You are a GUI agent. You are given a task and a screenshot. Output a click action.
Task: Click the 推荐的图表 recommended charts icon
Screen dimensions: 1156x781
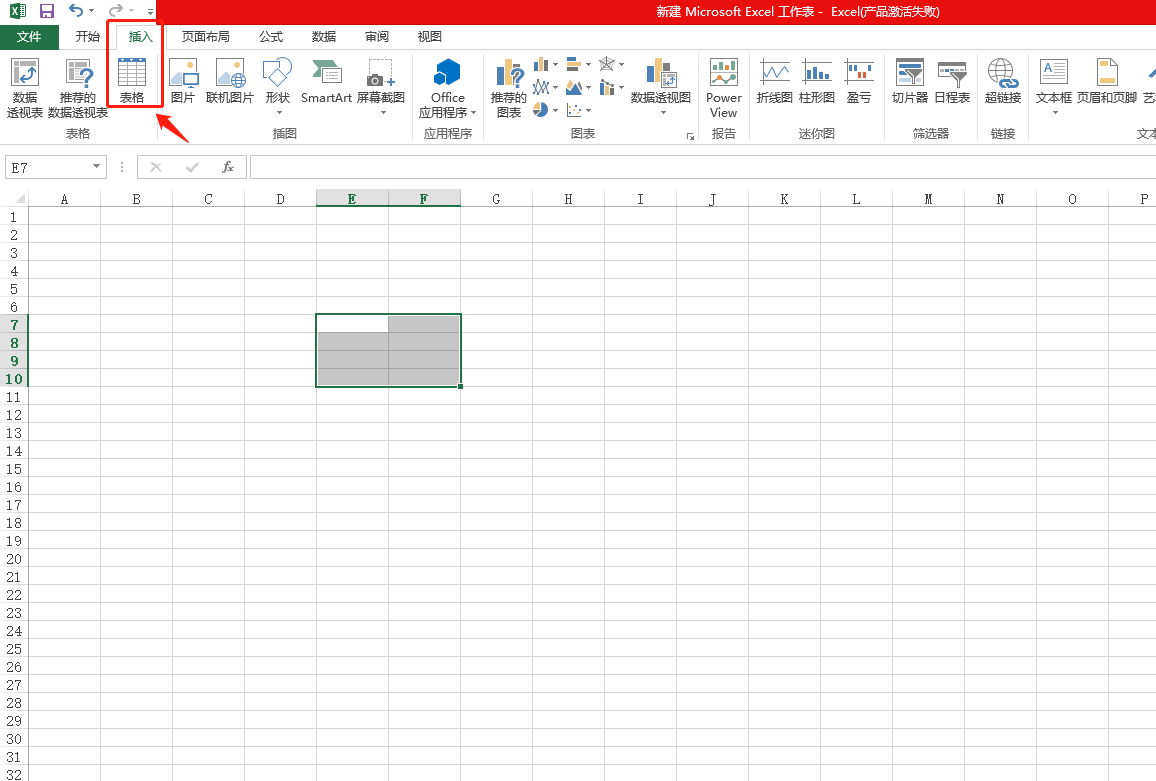(509, 87)
